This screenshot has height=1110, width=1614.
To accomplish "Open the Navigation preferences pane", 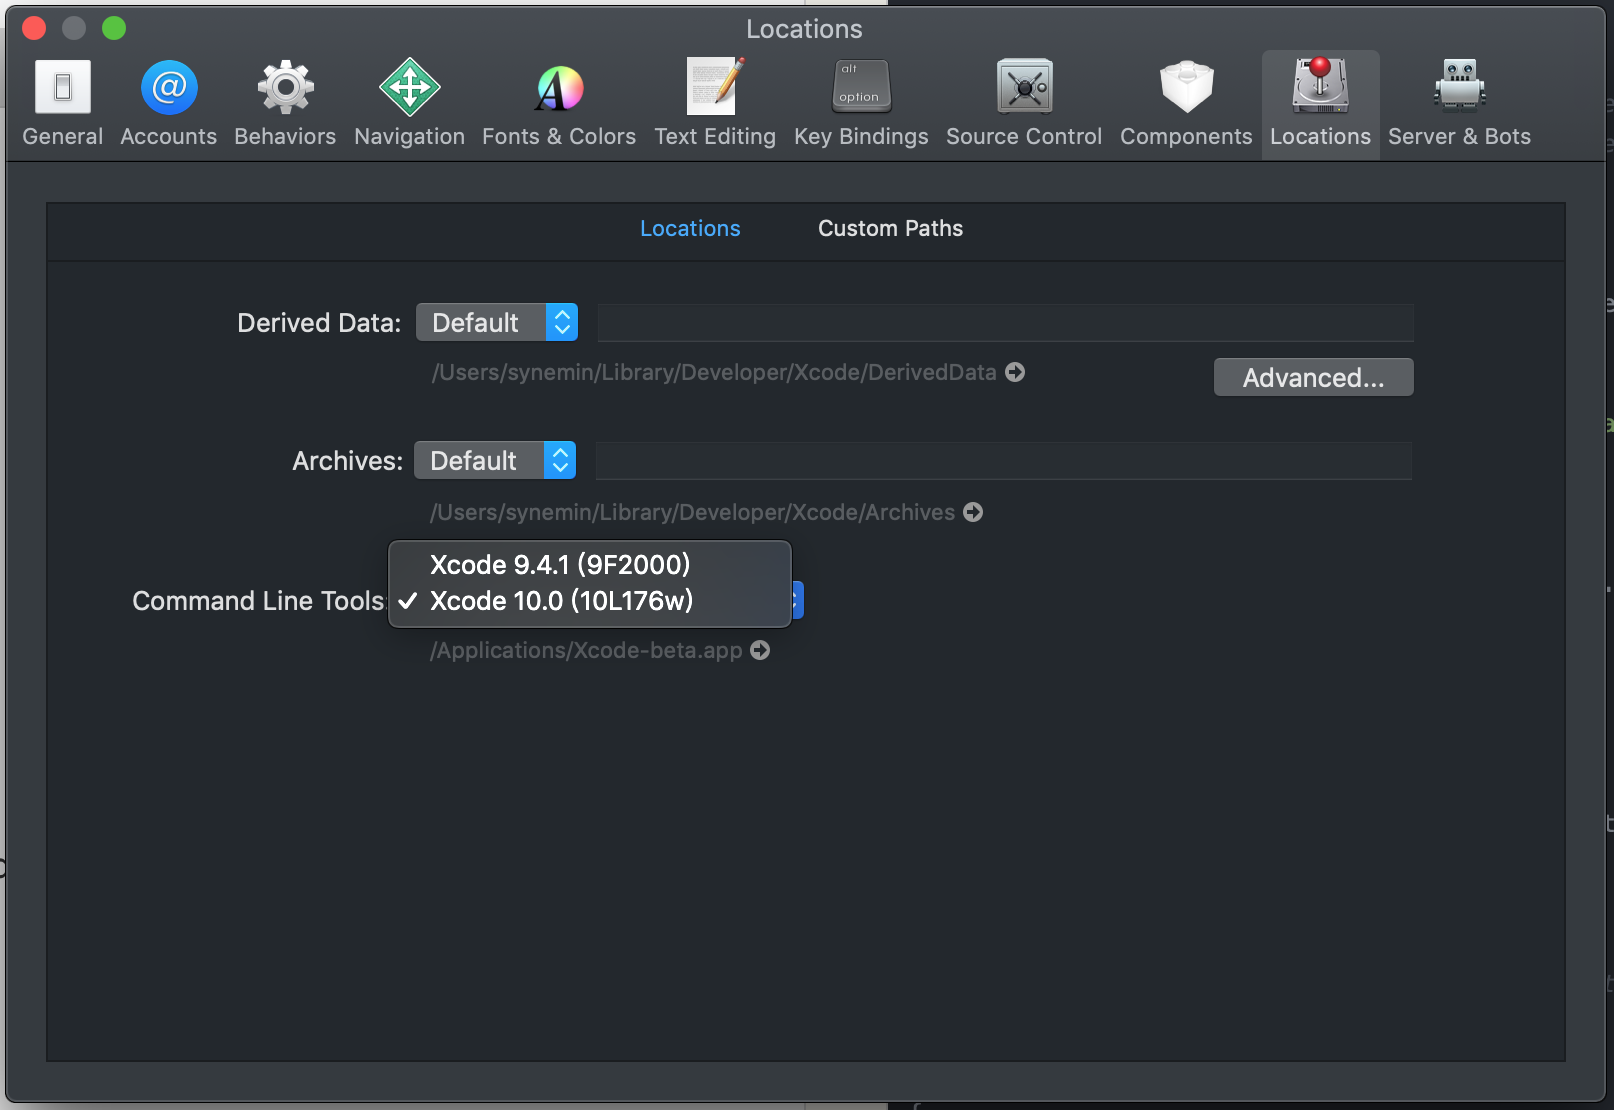I will [x=409, y=104].
